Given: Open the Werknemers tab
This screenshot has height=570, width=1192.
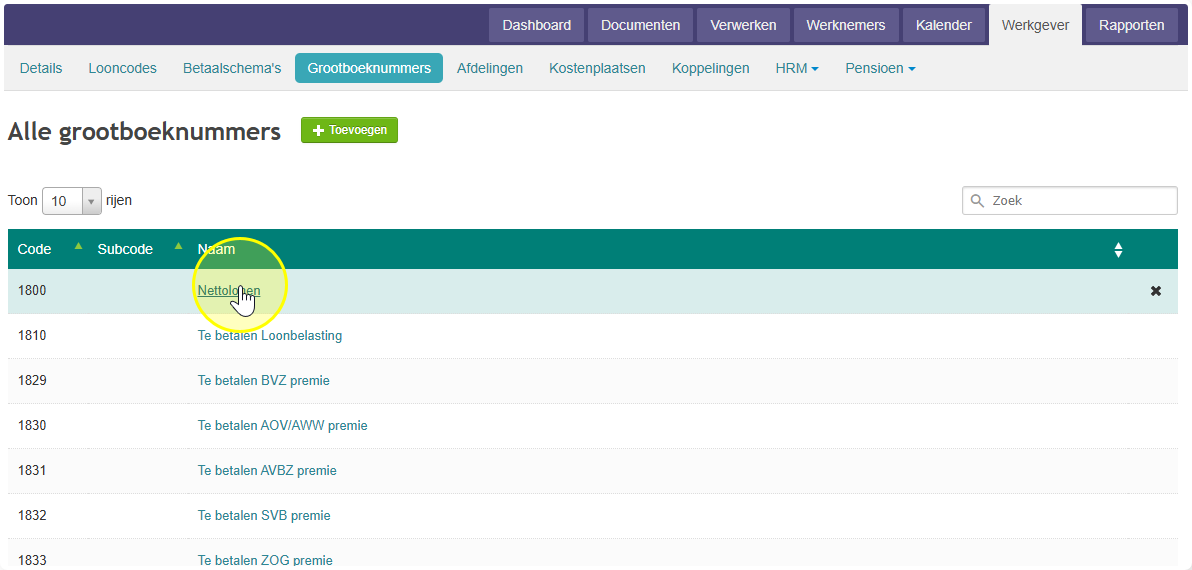Looking at the screenshot, I should [846, 25].
